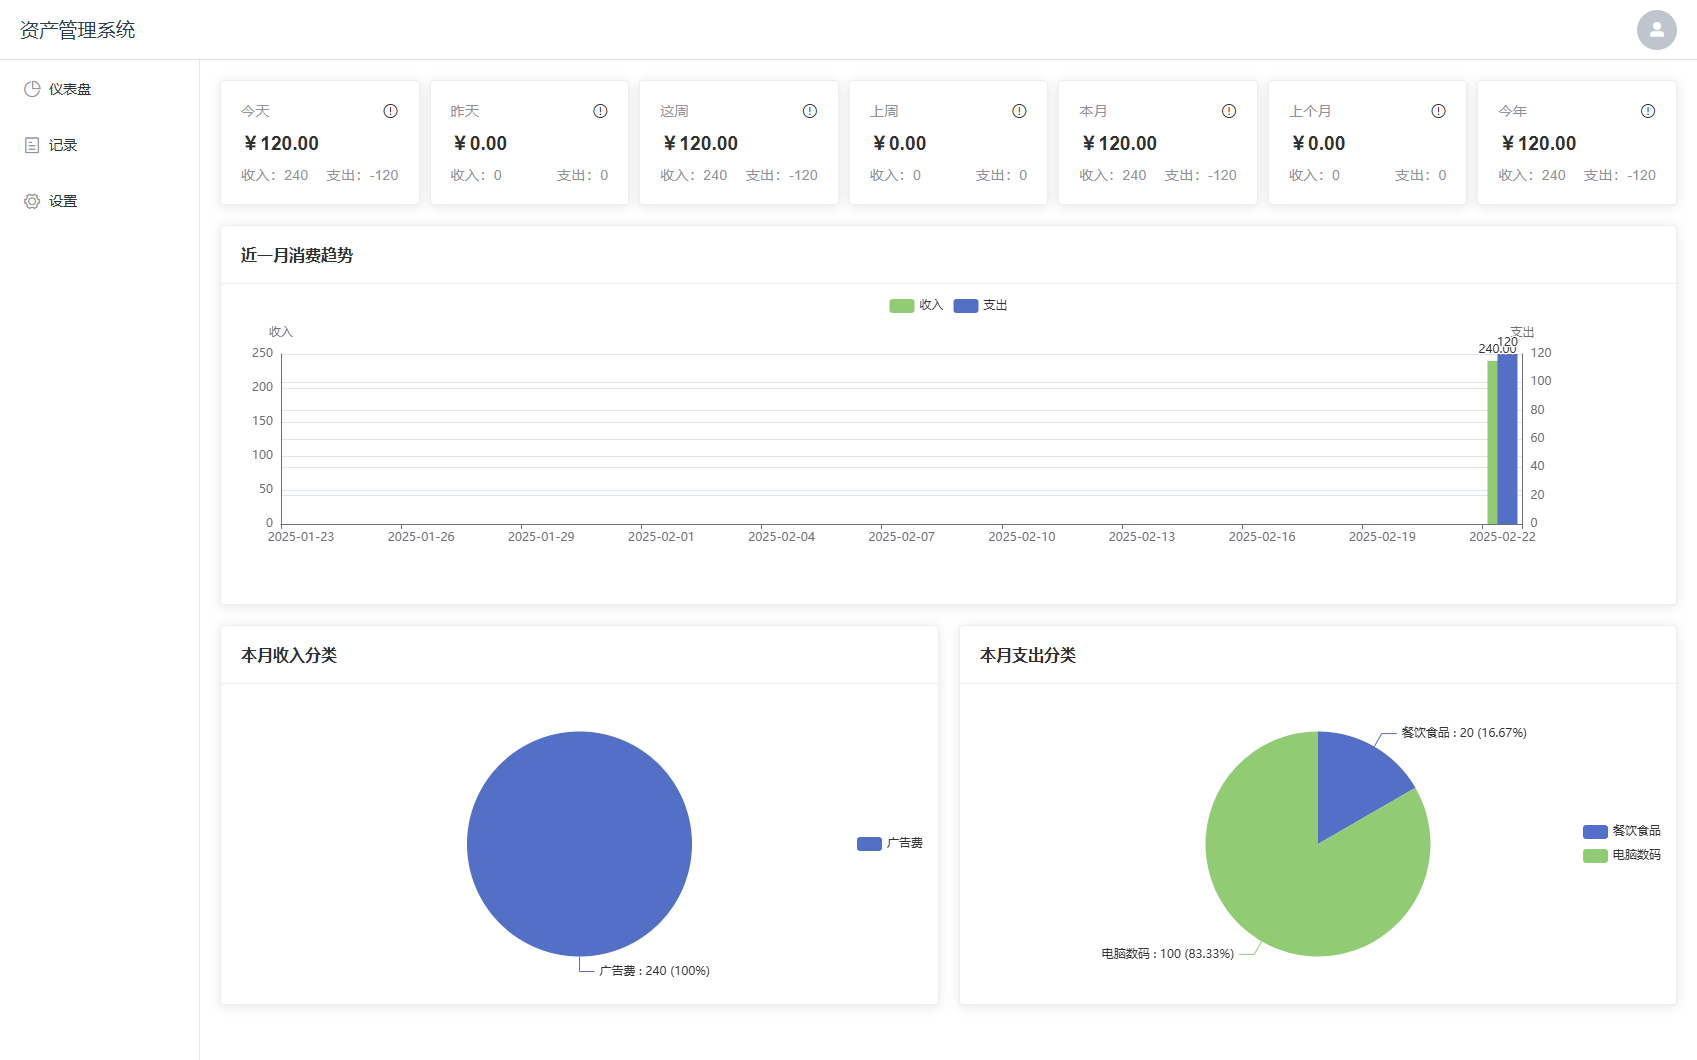Click 支出: 0 on the 上个月 card
This screenshot has height=1060, width=1697.
click(1421, 175)
